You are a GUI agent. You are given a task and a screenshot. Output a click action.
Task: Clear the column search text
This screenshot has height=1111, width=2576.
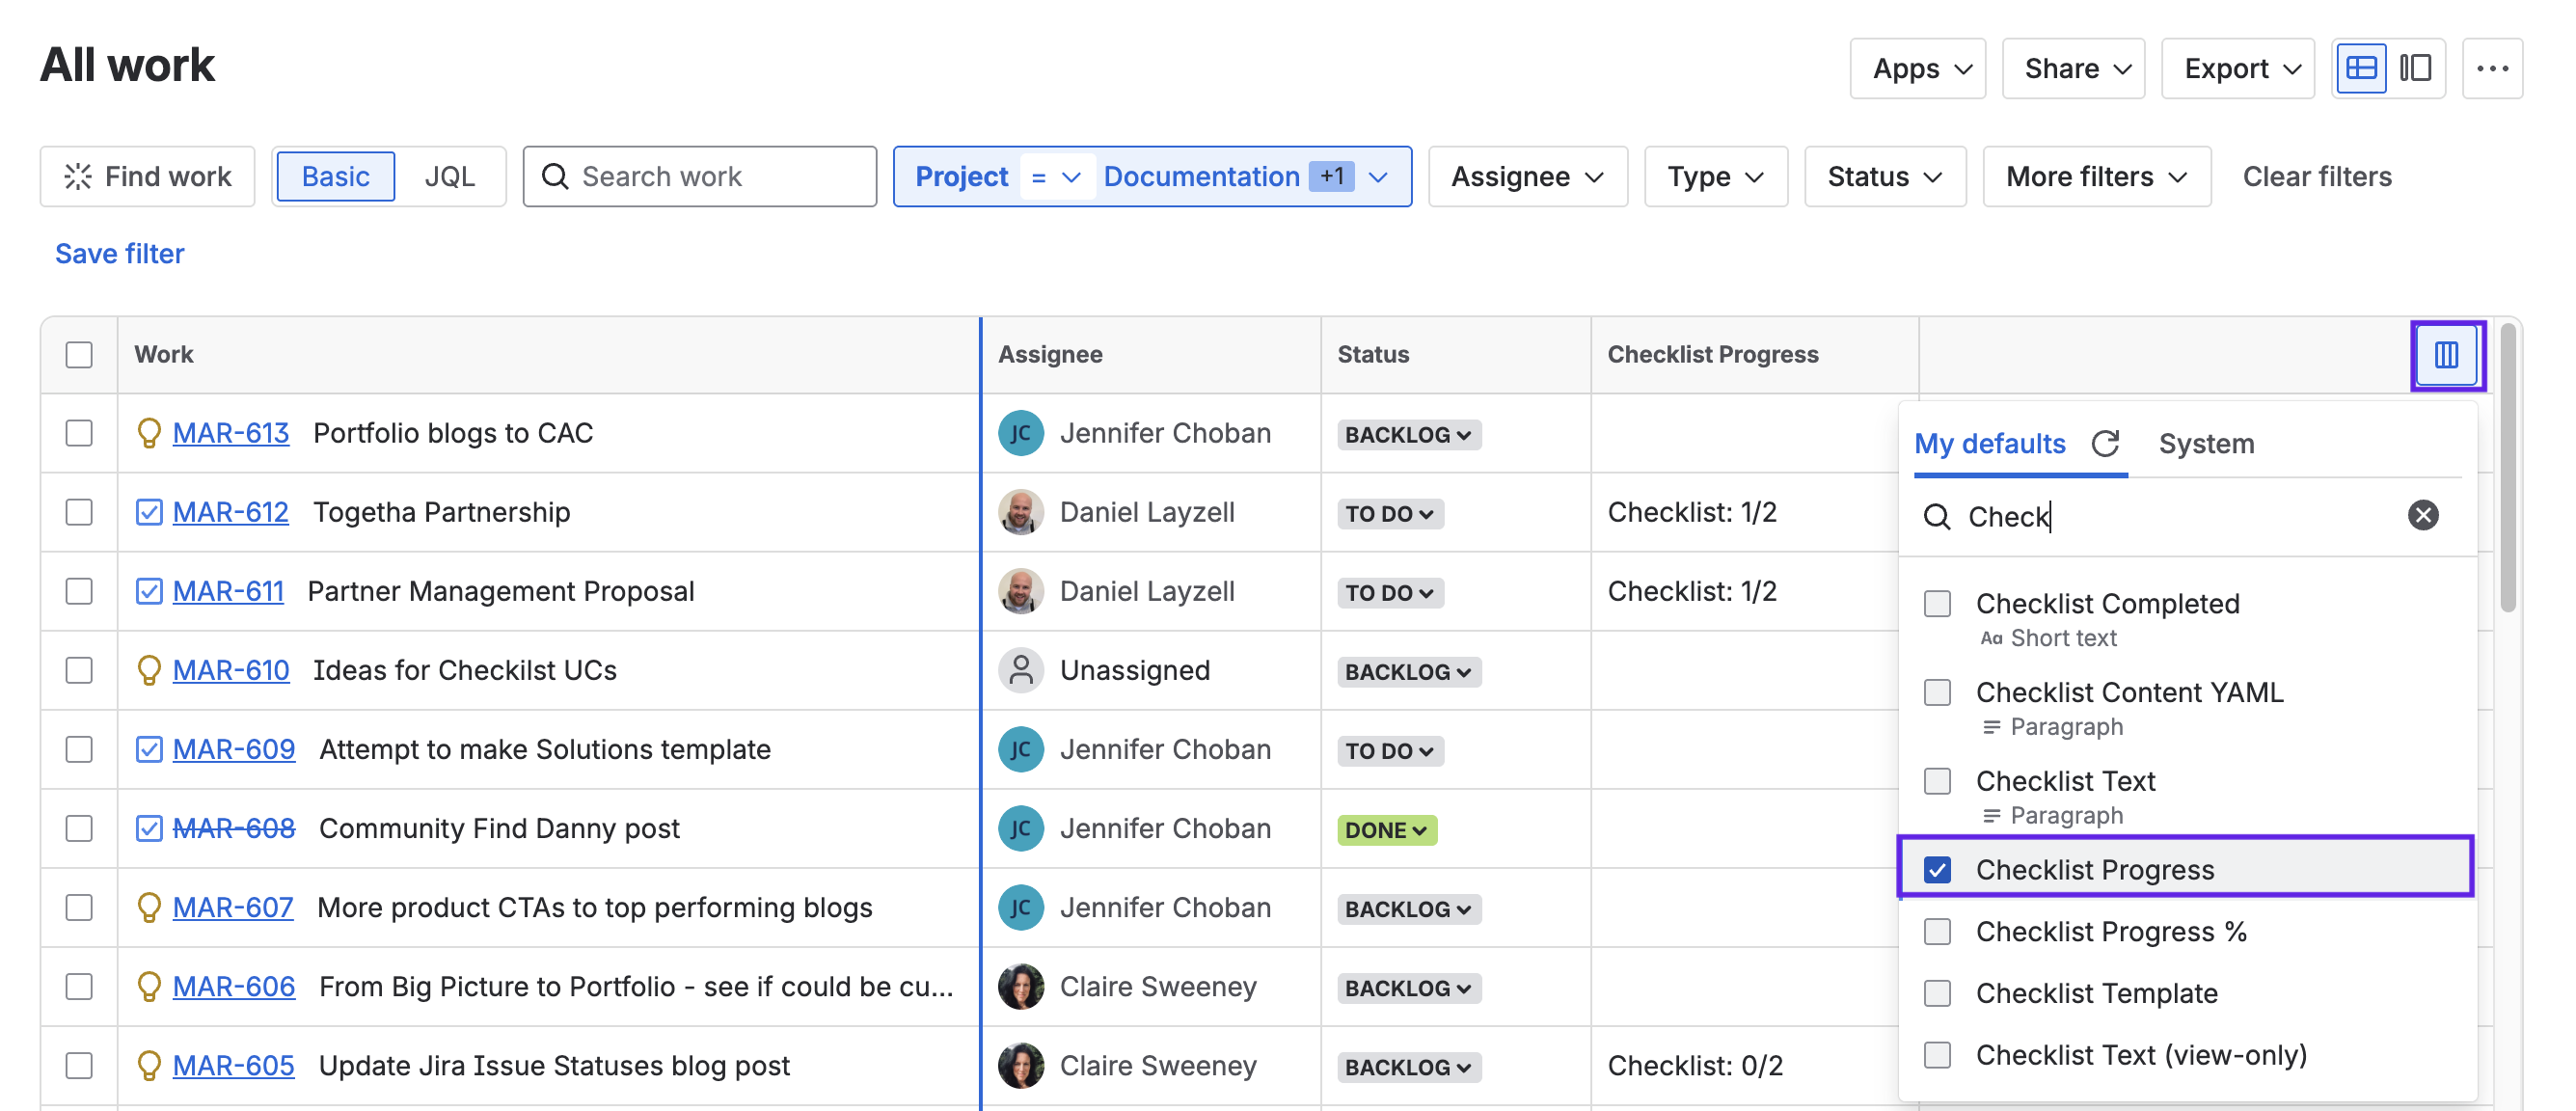pos(2421,515)
